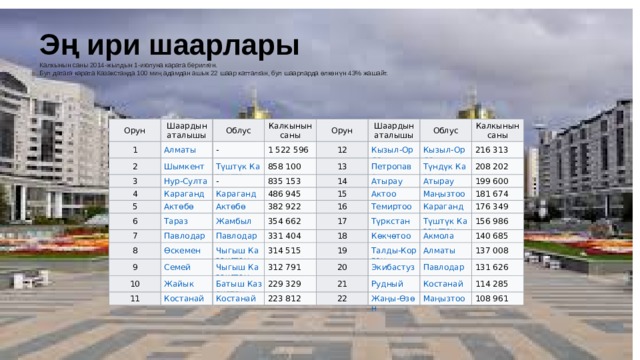Open the Павлодар region beside Экибастуз
This screenshot has width=640, height=360.
click(444, 267)
